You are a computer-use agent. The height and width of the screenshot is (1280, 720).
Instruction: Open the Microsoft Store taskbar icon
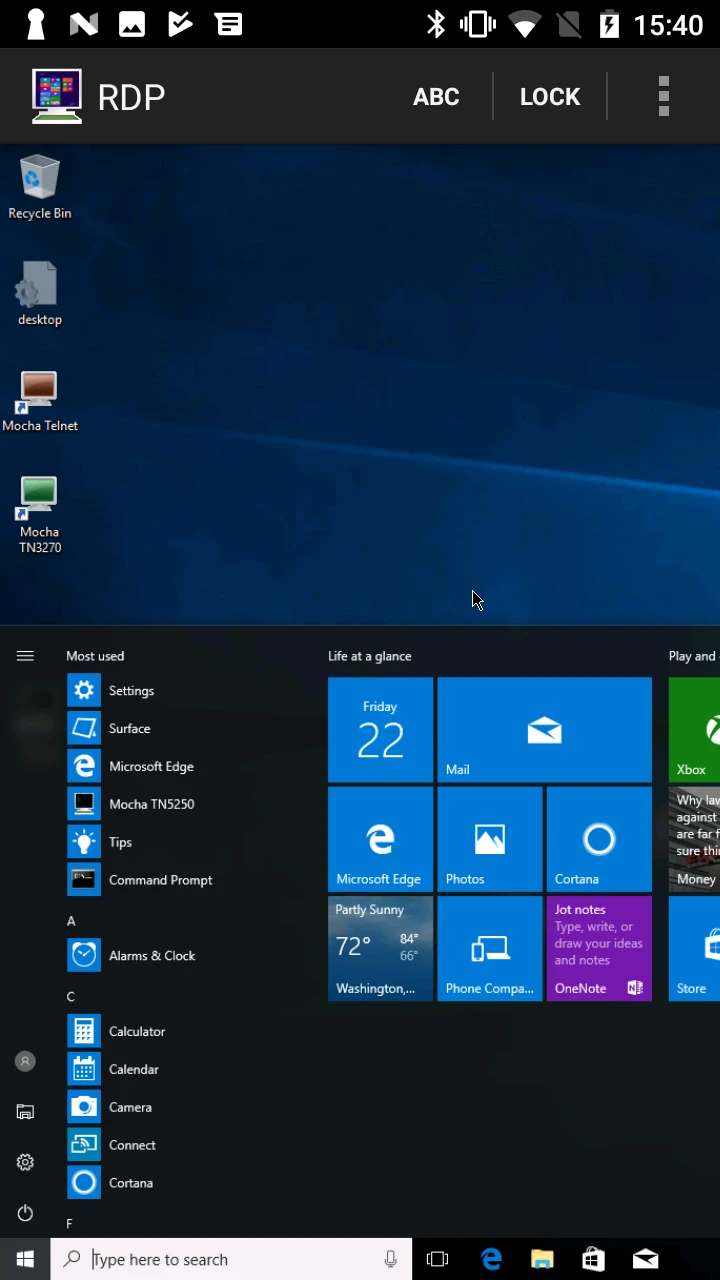(x=594, y=1259)
